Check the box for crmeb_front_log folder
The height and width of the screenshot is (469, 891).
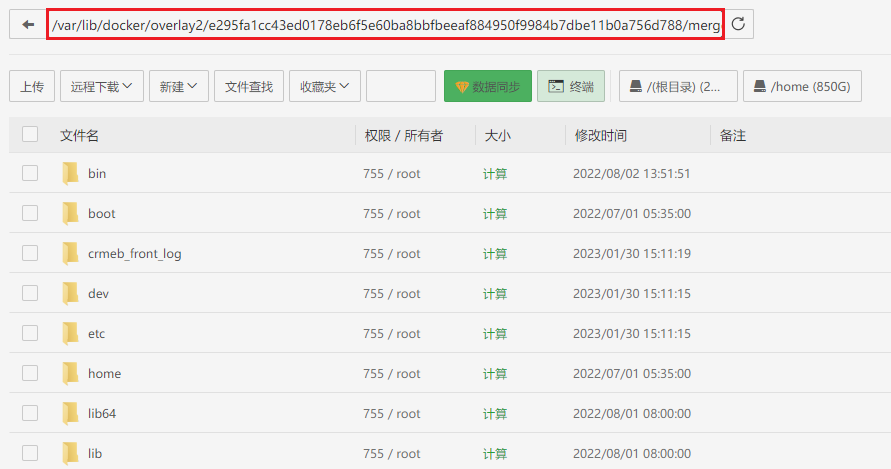coord(30,253)
